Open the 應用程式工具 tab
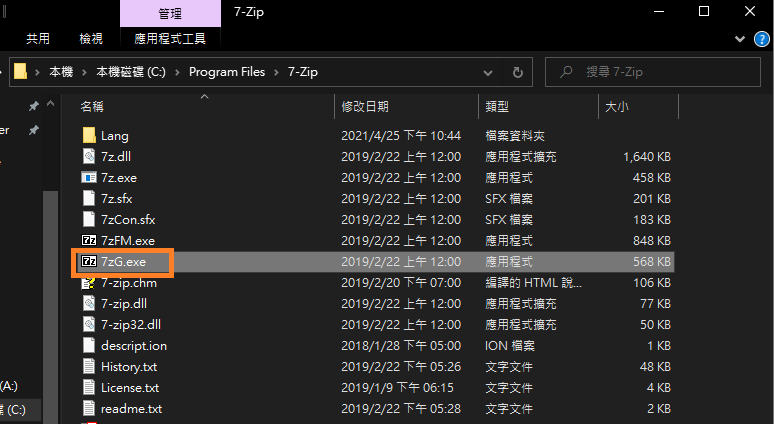Viewport: 774px width, 425px height. tap(170, 39)
